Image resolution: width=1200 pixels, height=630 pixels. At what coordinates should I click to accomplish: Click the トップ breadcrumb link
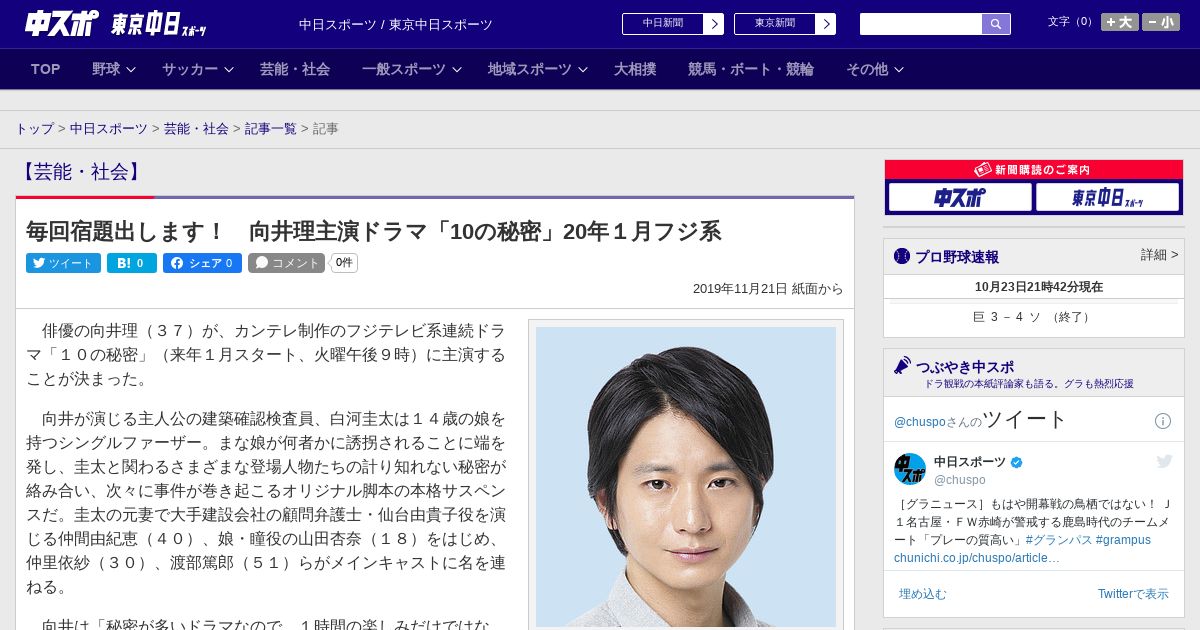35,129
